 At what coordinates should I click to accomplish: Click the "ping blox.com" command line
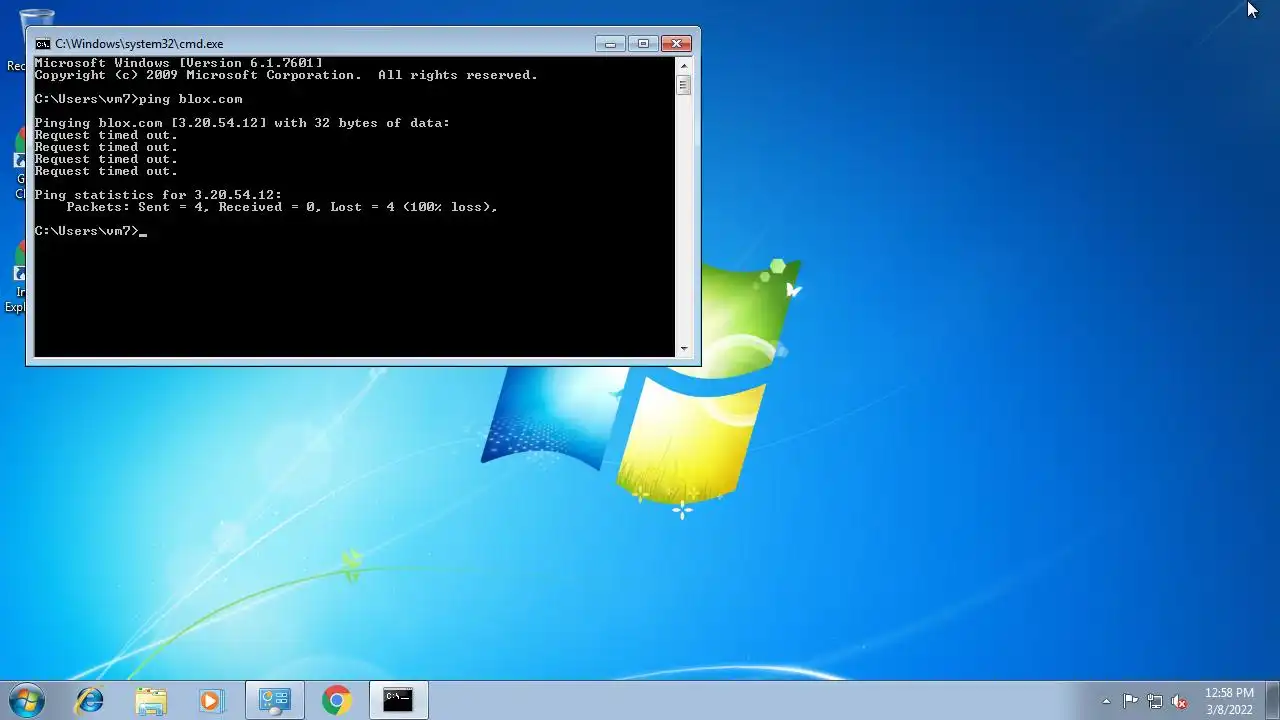138,99
